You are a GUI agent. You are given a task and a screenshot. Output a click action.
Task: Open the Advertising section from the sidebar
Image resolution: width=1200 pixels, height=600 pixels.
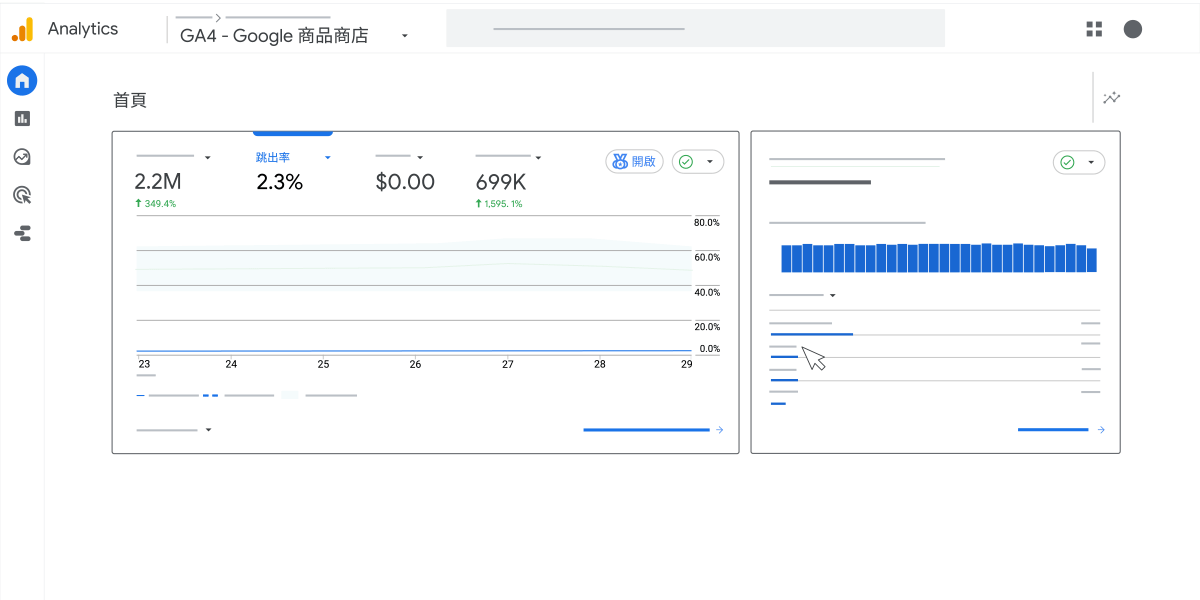click(22, 194)
